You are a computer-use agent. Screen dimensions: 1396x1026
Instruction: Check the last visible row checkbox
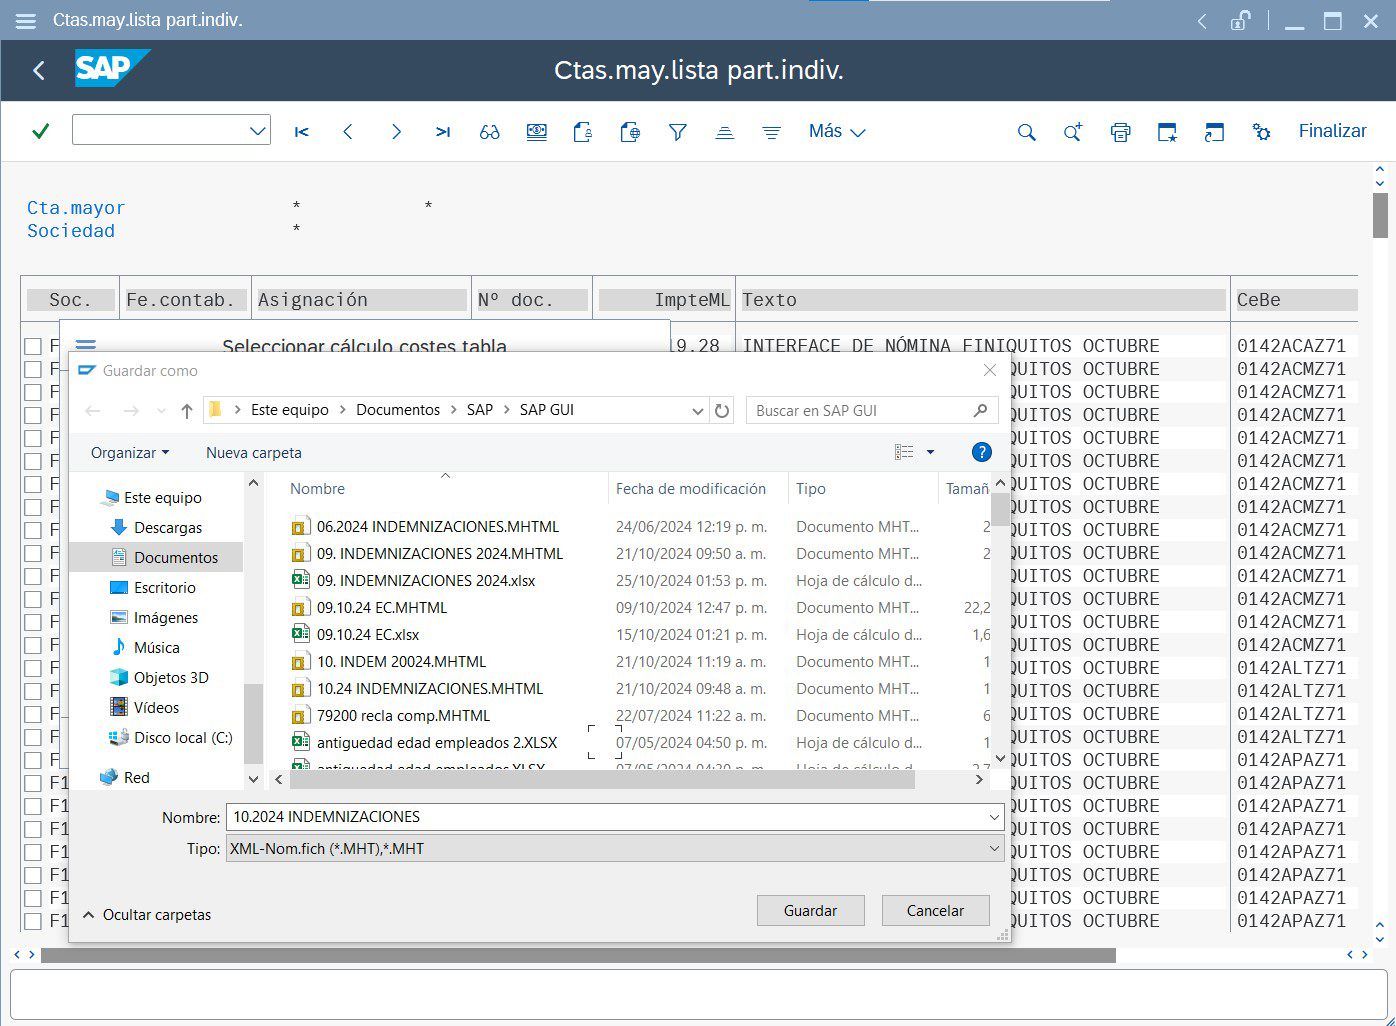33,921
